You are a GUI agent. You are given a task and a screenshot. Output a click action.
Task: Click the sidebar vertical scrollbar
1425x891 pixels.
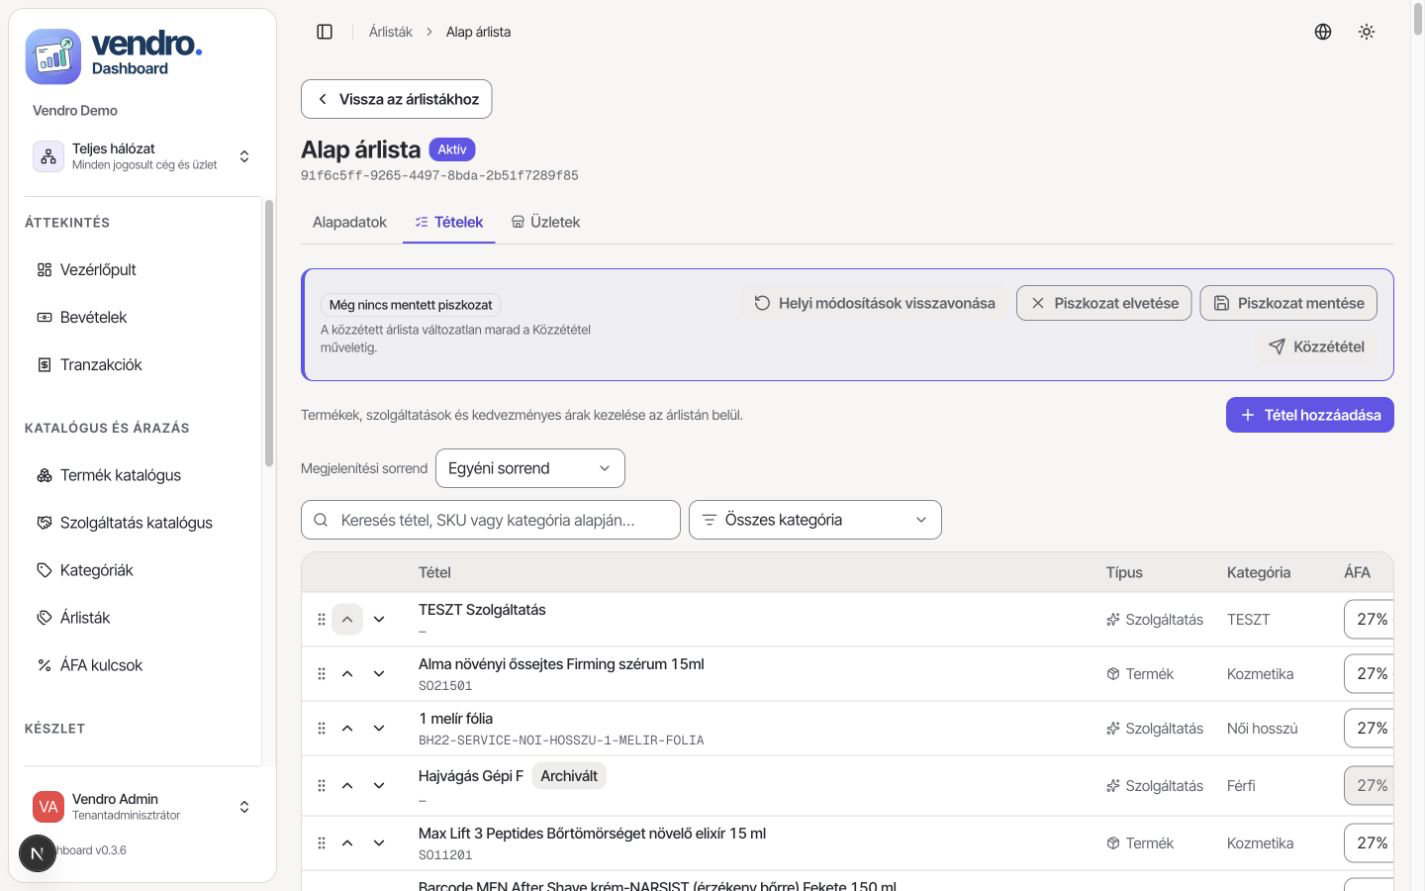(268, 333)
